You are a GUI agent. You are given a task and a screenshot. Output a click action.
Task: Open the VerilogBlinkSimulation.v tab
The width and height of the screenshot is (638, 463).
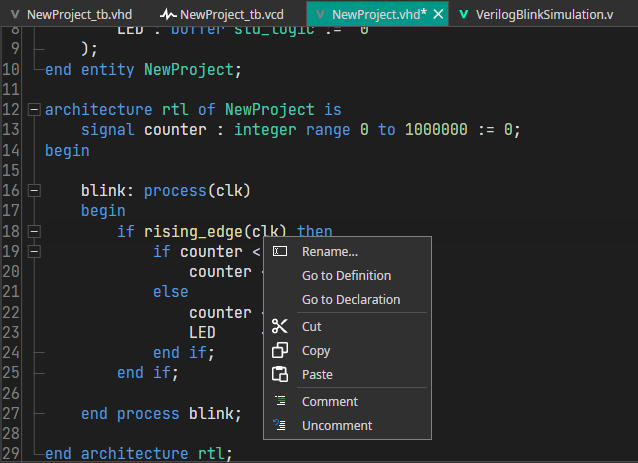[x=544, y=14]
